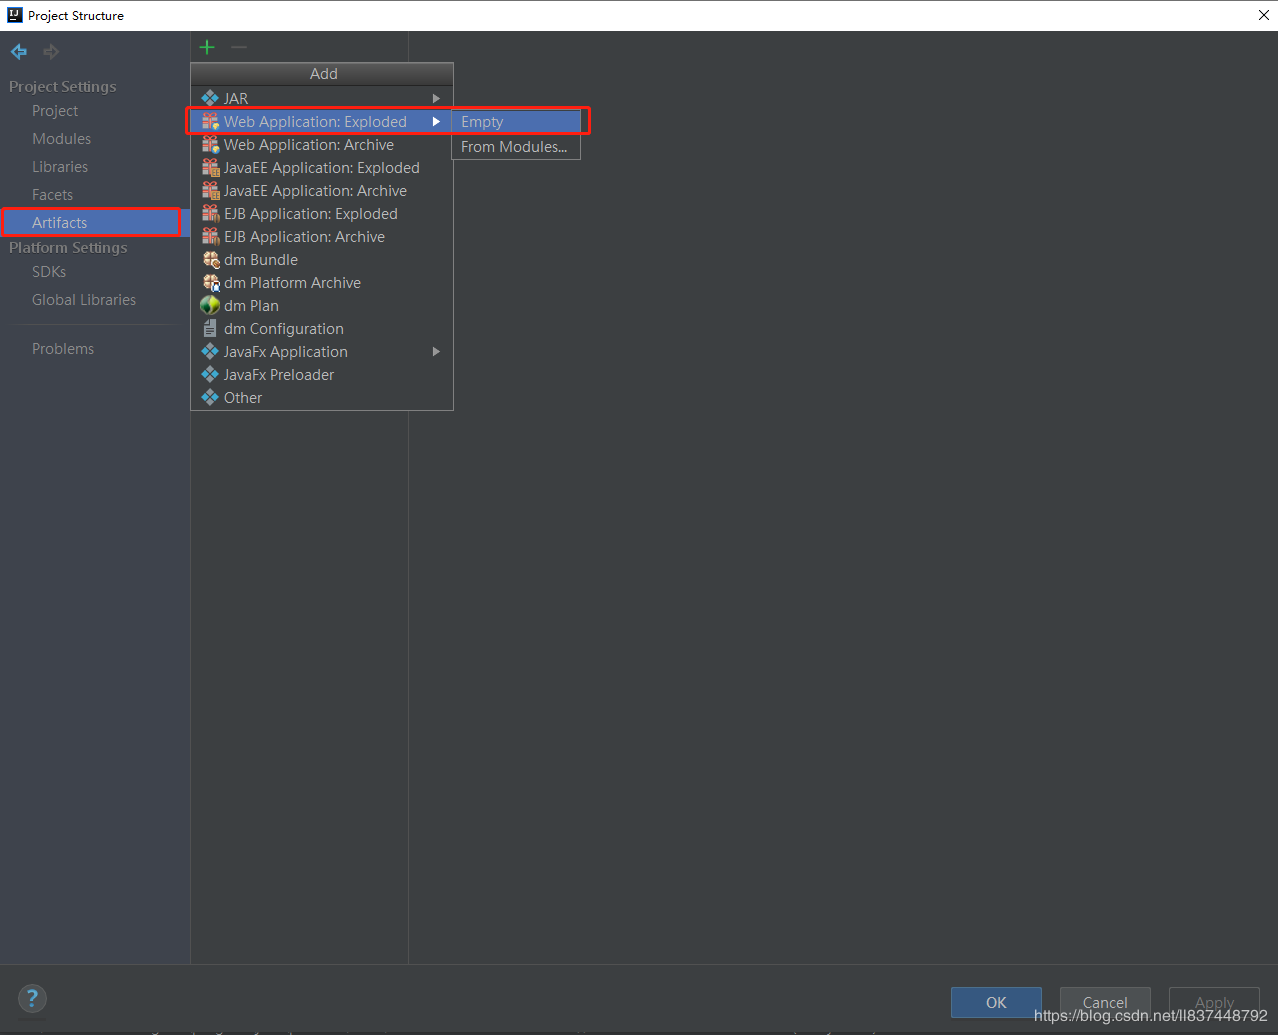Click the Web Application: Exploded gift icon
Image resolution: width=1278 pixels, height=1035 pixels.
click(210, 121)
